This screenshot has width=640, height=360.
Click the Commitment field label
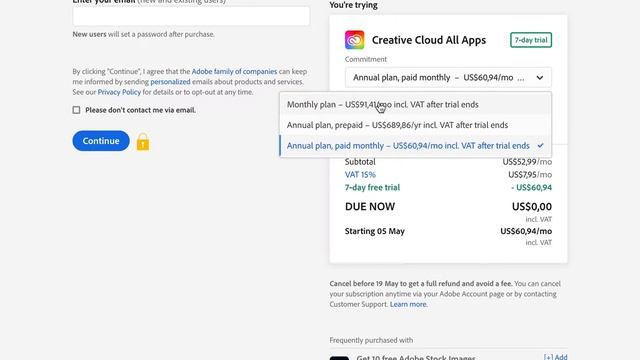point(366,59)
